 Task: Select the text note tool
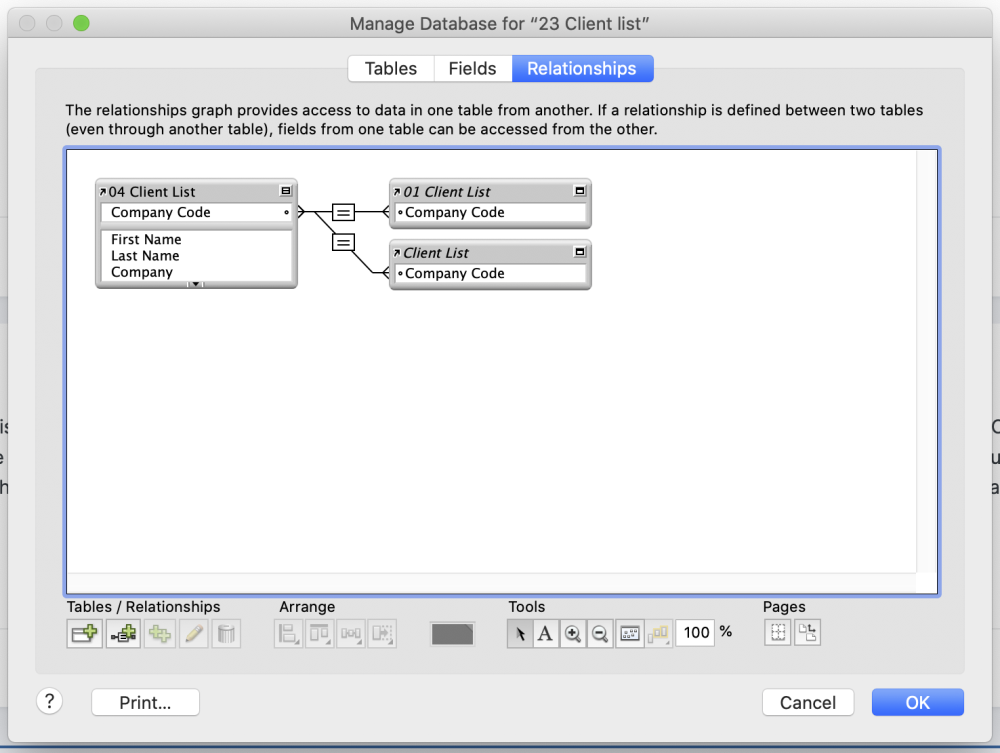pyautogui.click(x=546, y=632)
